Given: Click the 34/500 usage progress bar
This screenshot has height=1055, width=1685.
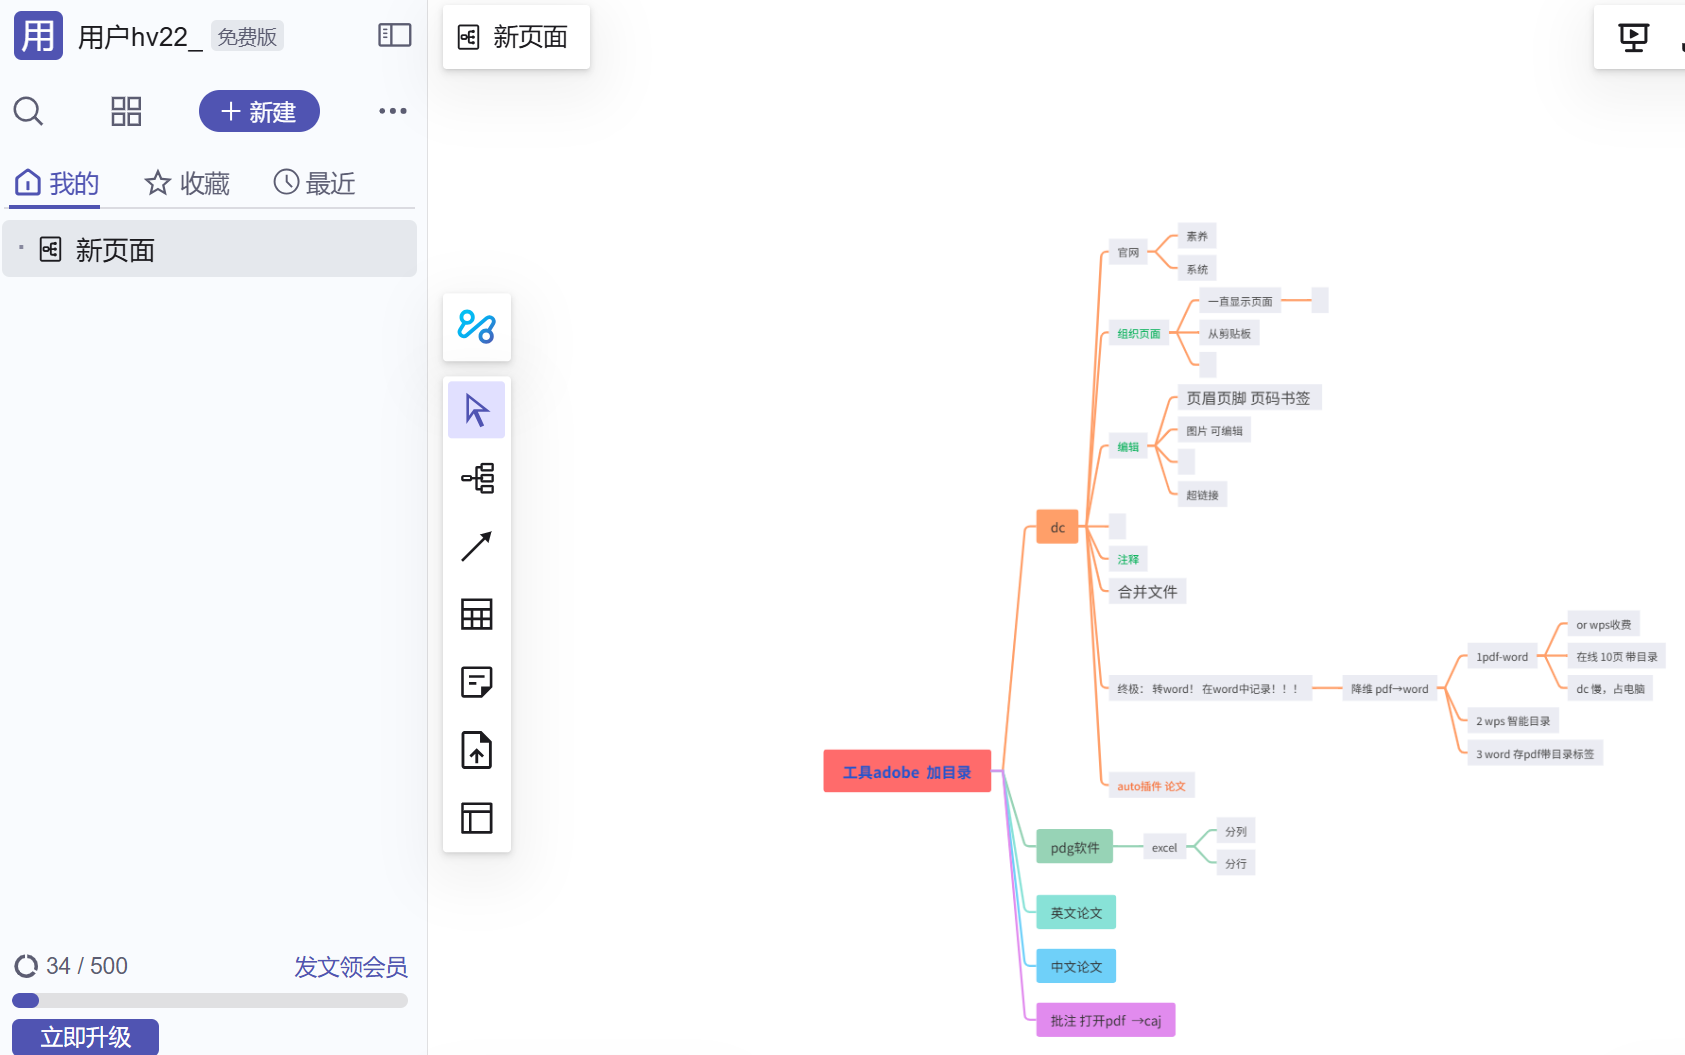Looking at the screenshot, I should point(210,1000).
